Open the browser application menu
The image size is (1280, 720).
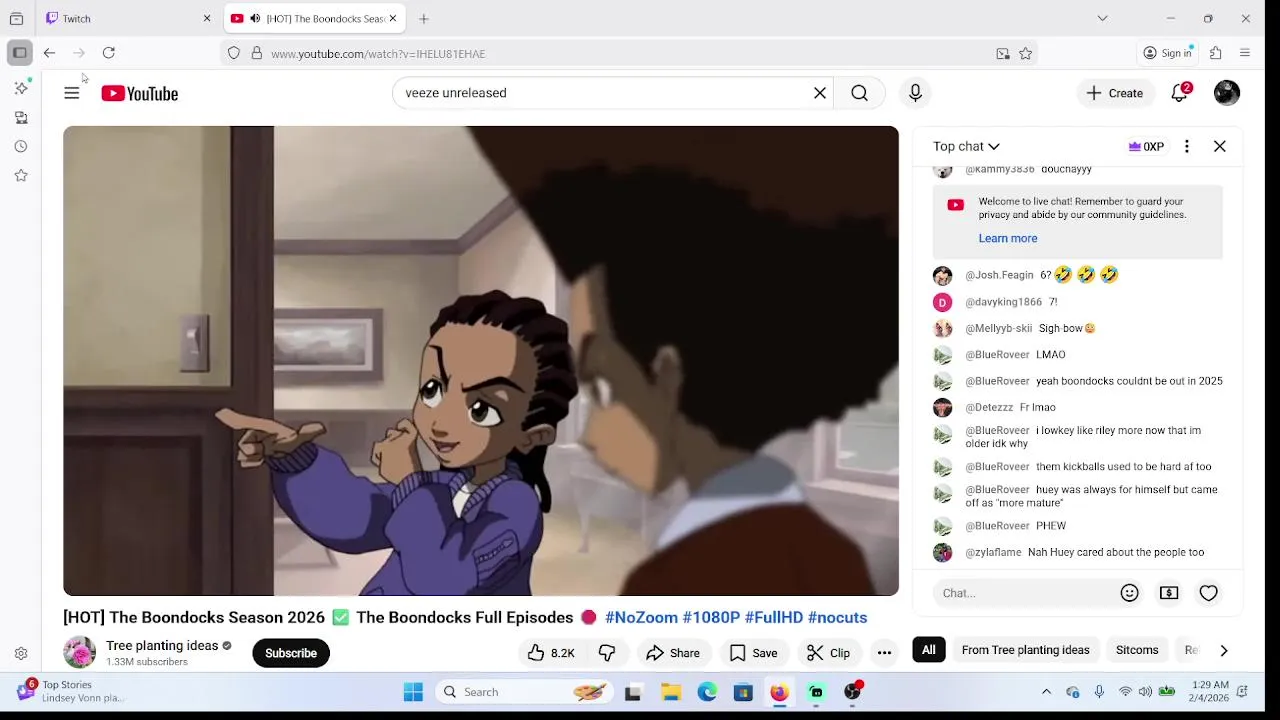(1245, 53)
